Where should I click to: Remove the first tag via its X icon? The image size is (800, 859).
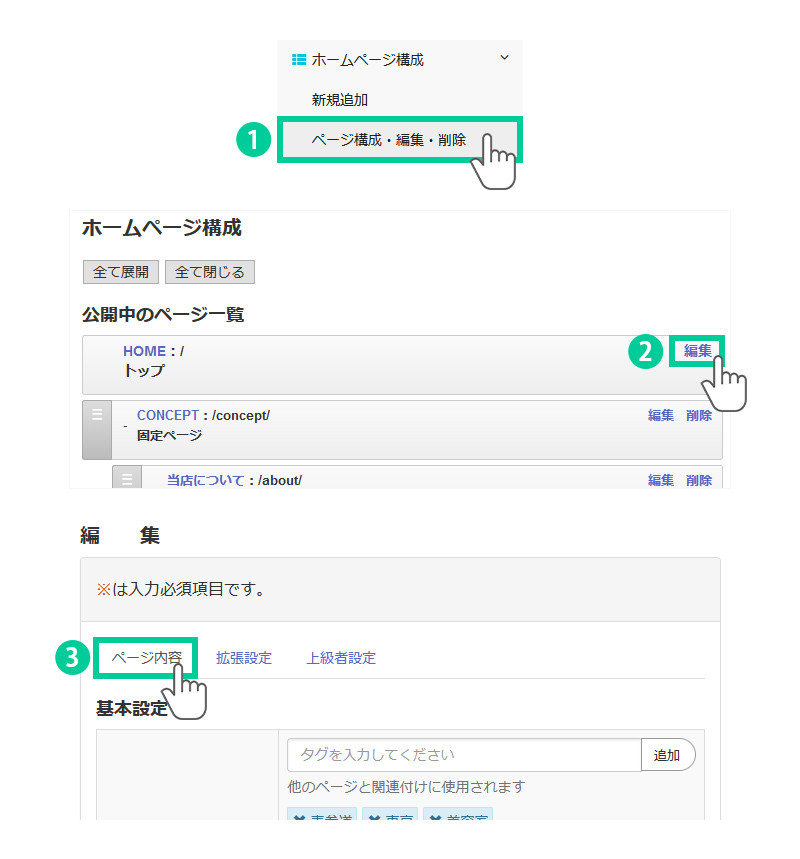coord(299,819)
